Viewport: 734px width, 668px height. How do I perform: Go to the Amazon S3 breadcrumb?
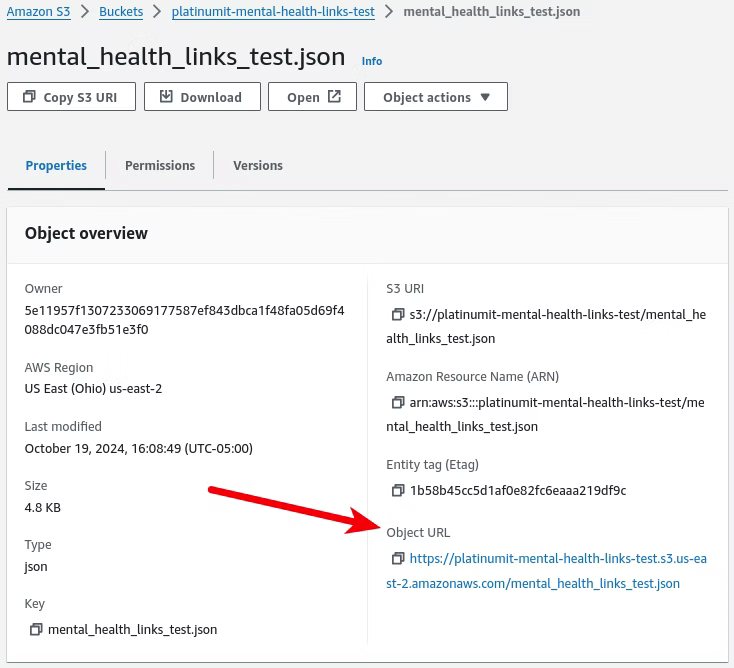pos(38,11)
